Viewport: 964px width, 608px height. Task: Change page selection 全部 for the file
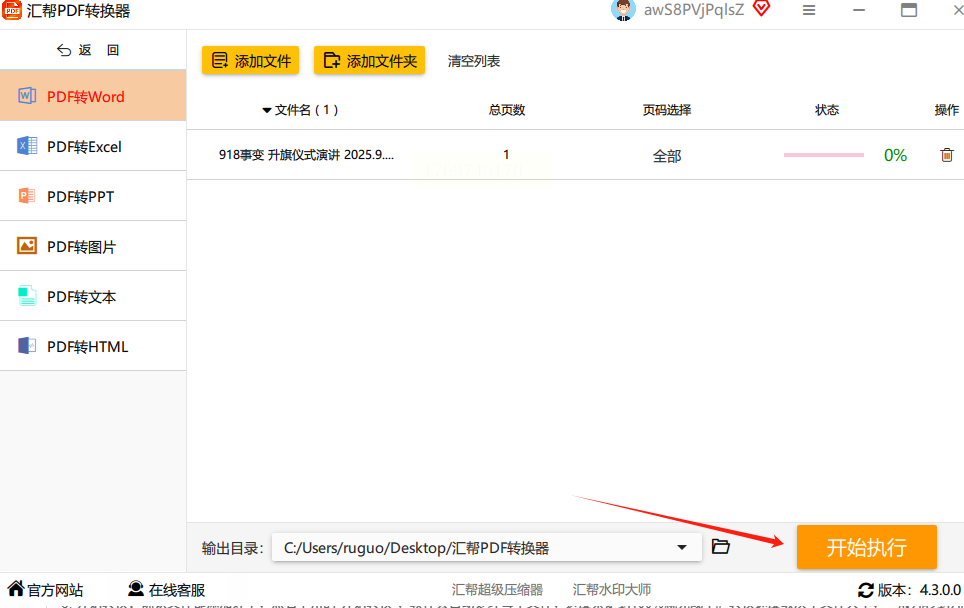point(667,156)
